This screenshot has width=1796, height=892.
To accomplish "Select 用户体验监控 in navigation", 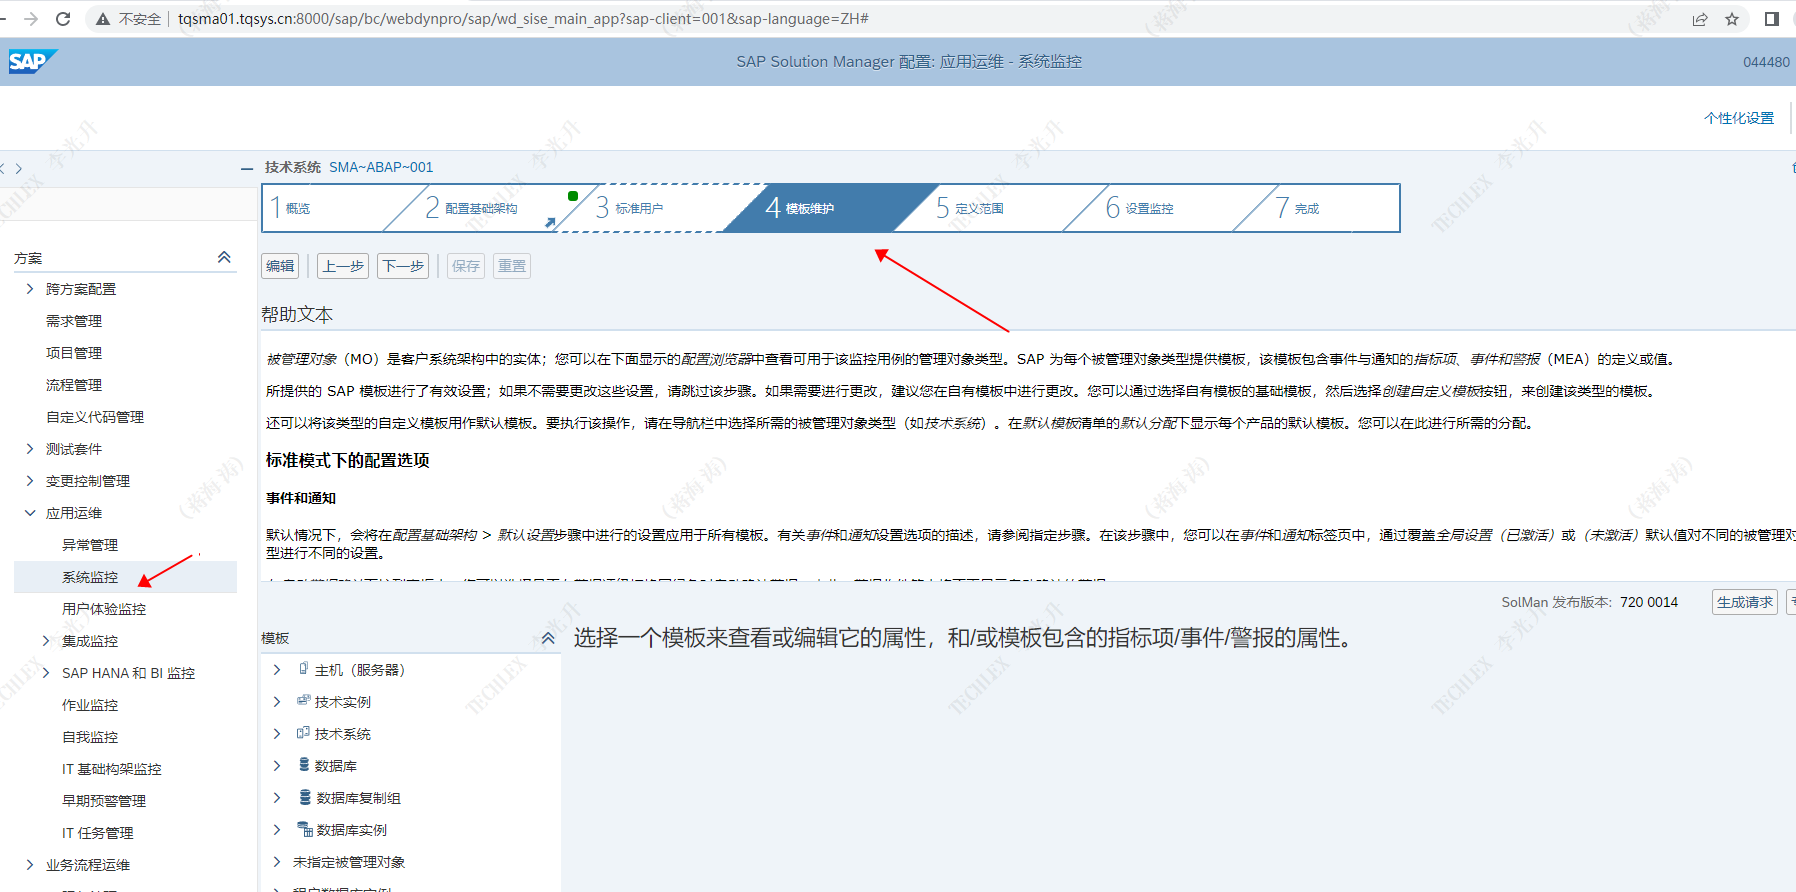I will click(x=104, y=609).
